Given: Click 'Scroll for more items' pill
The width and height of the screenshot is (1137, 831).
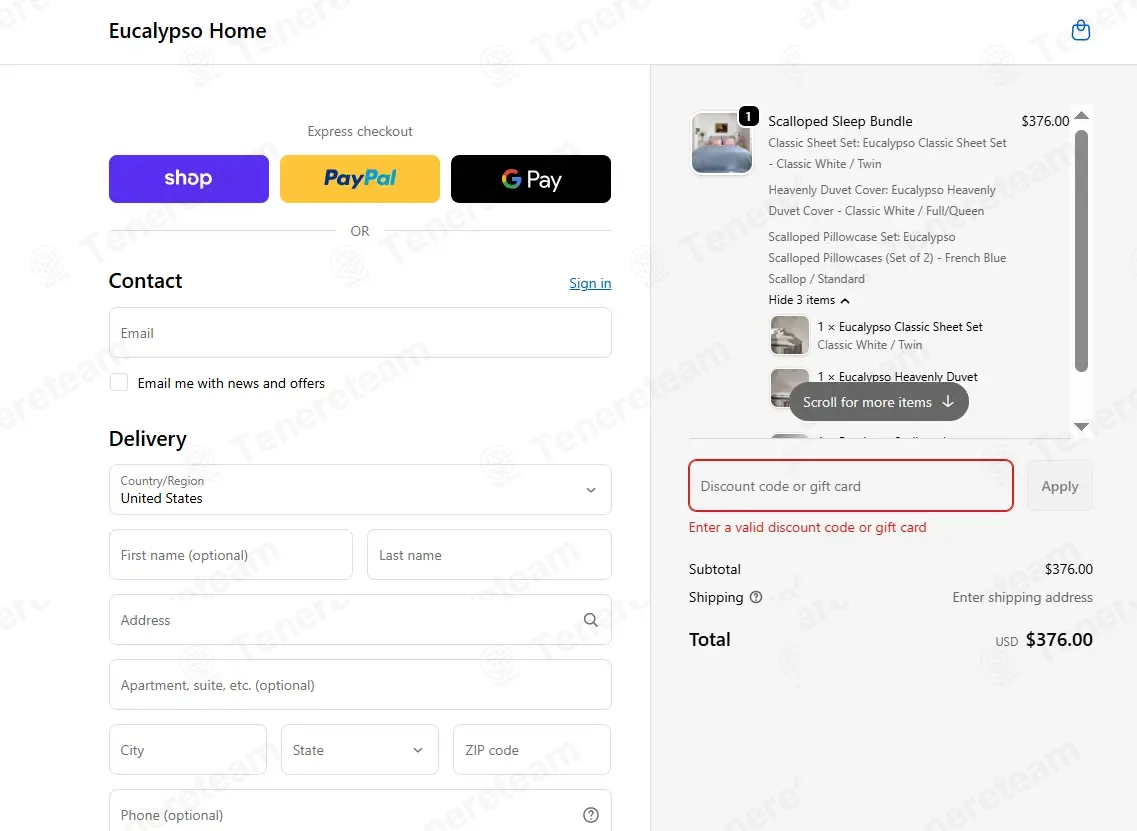Looking at the screenshot, I should 879,402.
